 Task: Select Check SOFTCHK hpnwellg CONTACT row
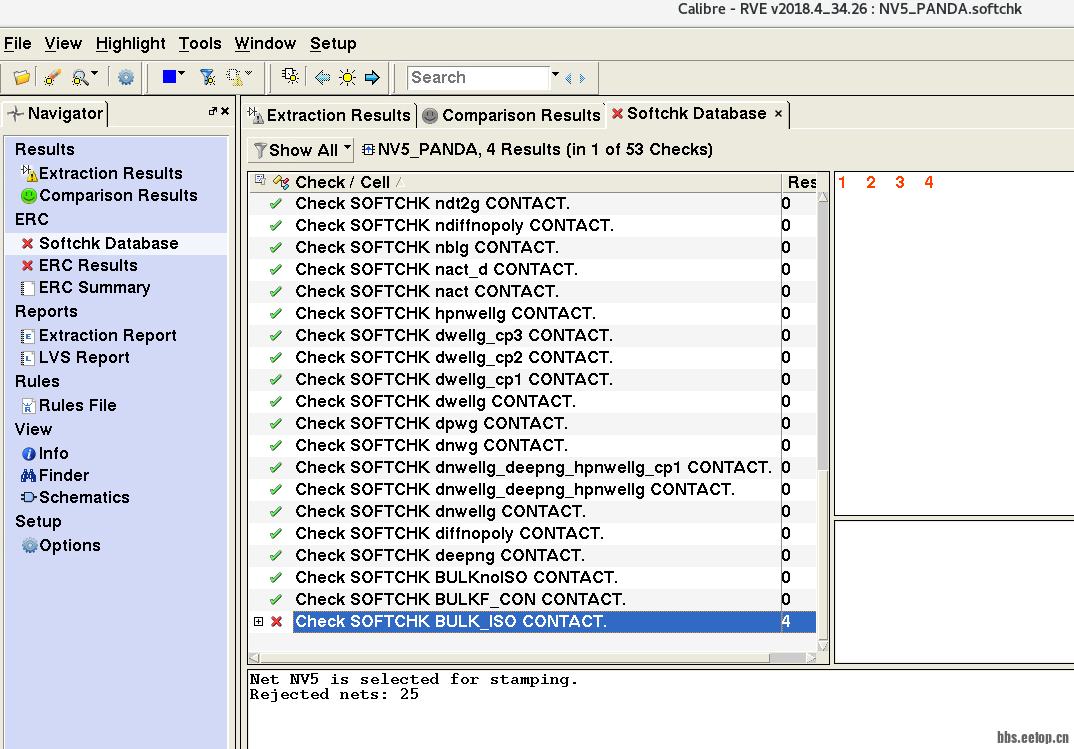(x=533, y=314)
